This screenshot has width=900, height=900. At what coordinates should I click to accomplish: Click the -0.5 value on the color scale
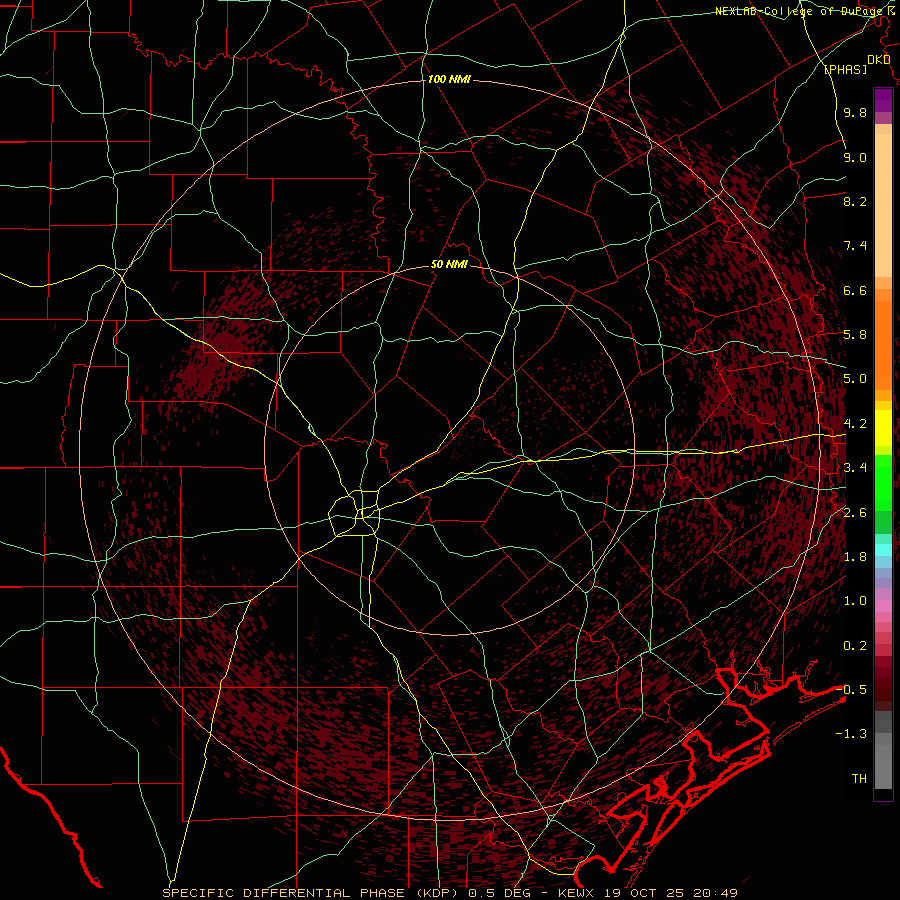[851, 690]
